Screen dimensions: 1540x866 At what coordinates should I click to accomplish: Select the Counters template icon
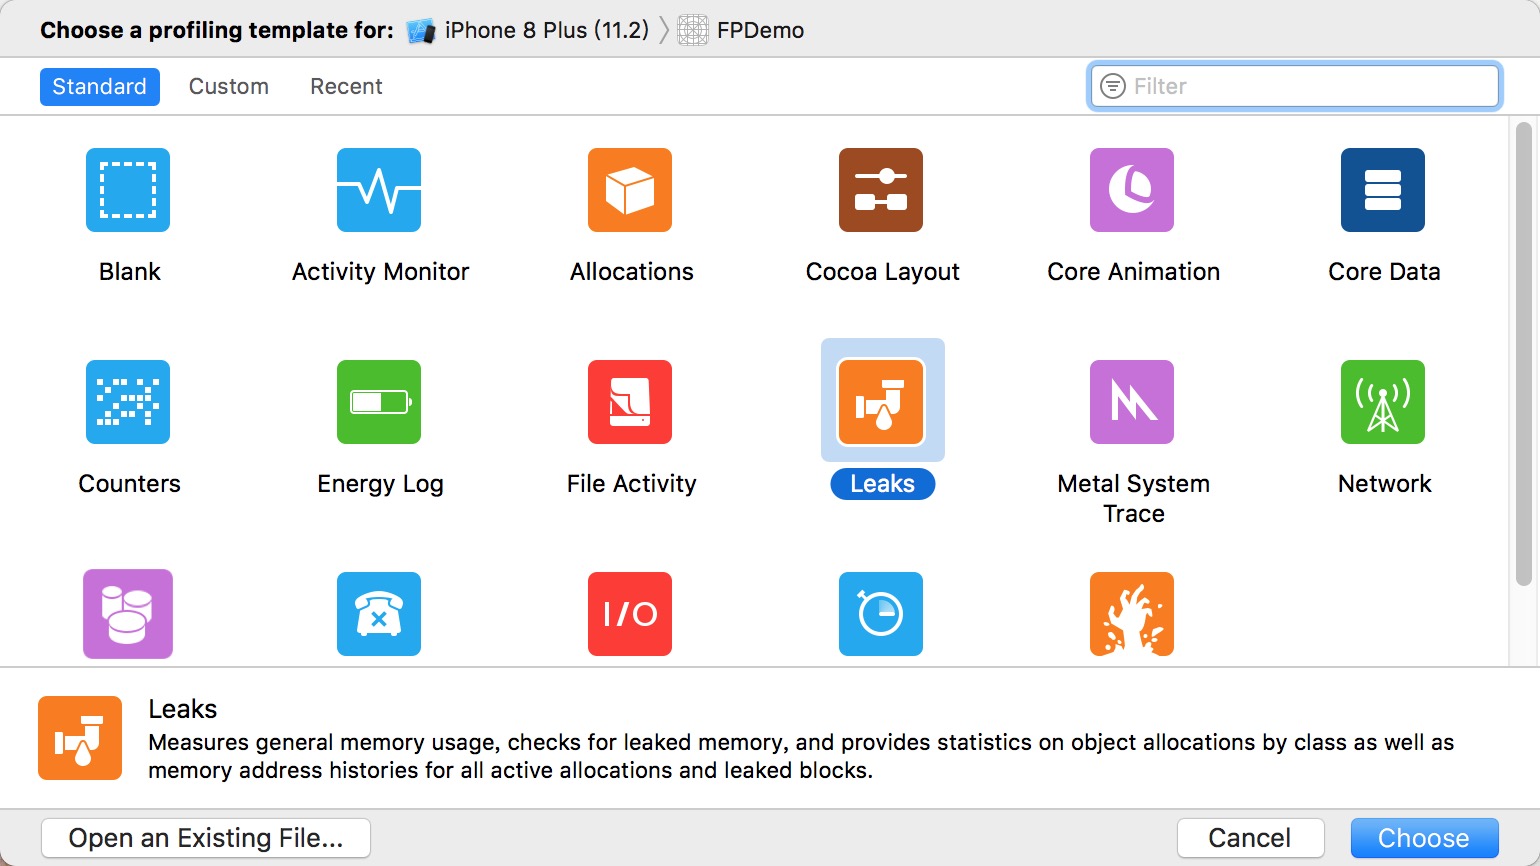pos(128,402)
